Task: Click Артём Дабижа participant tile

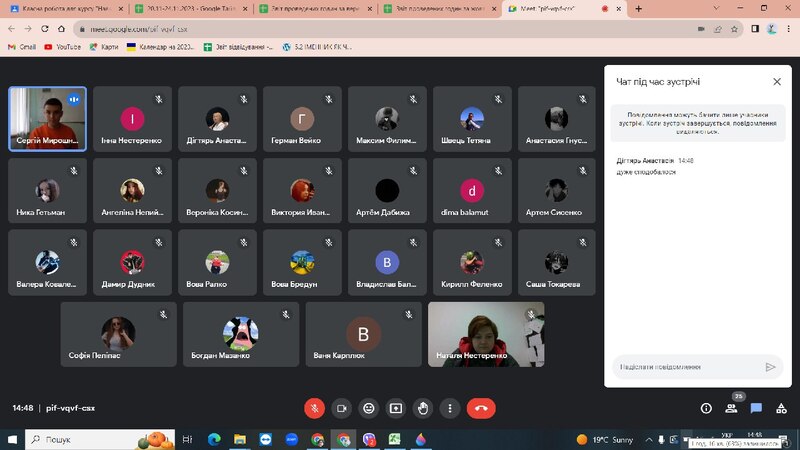Action: point(387,191)
